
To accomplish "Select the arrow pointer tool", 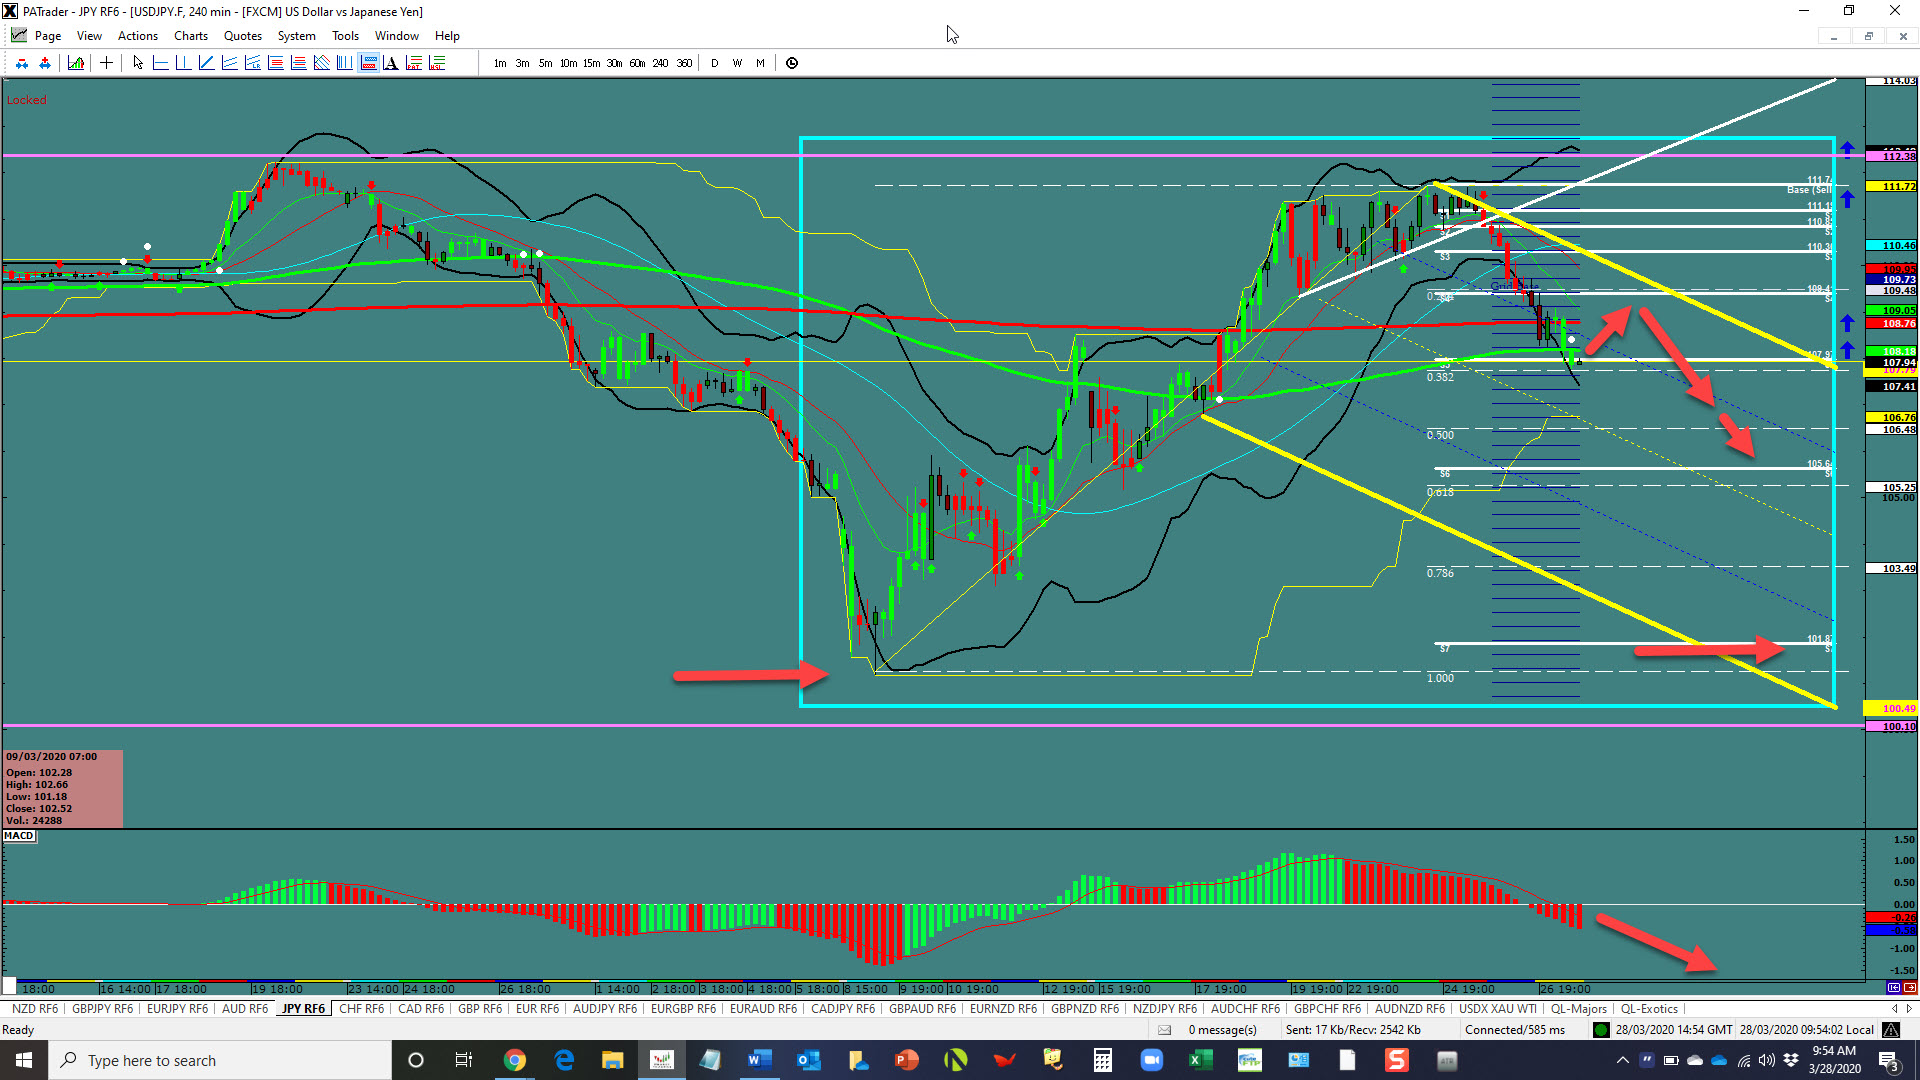I will [138, 63].
